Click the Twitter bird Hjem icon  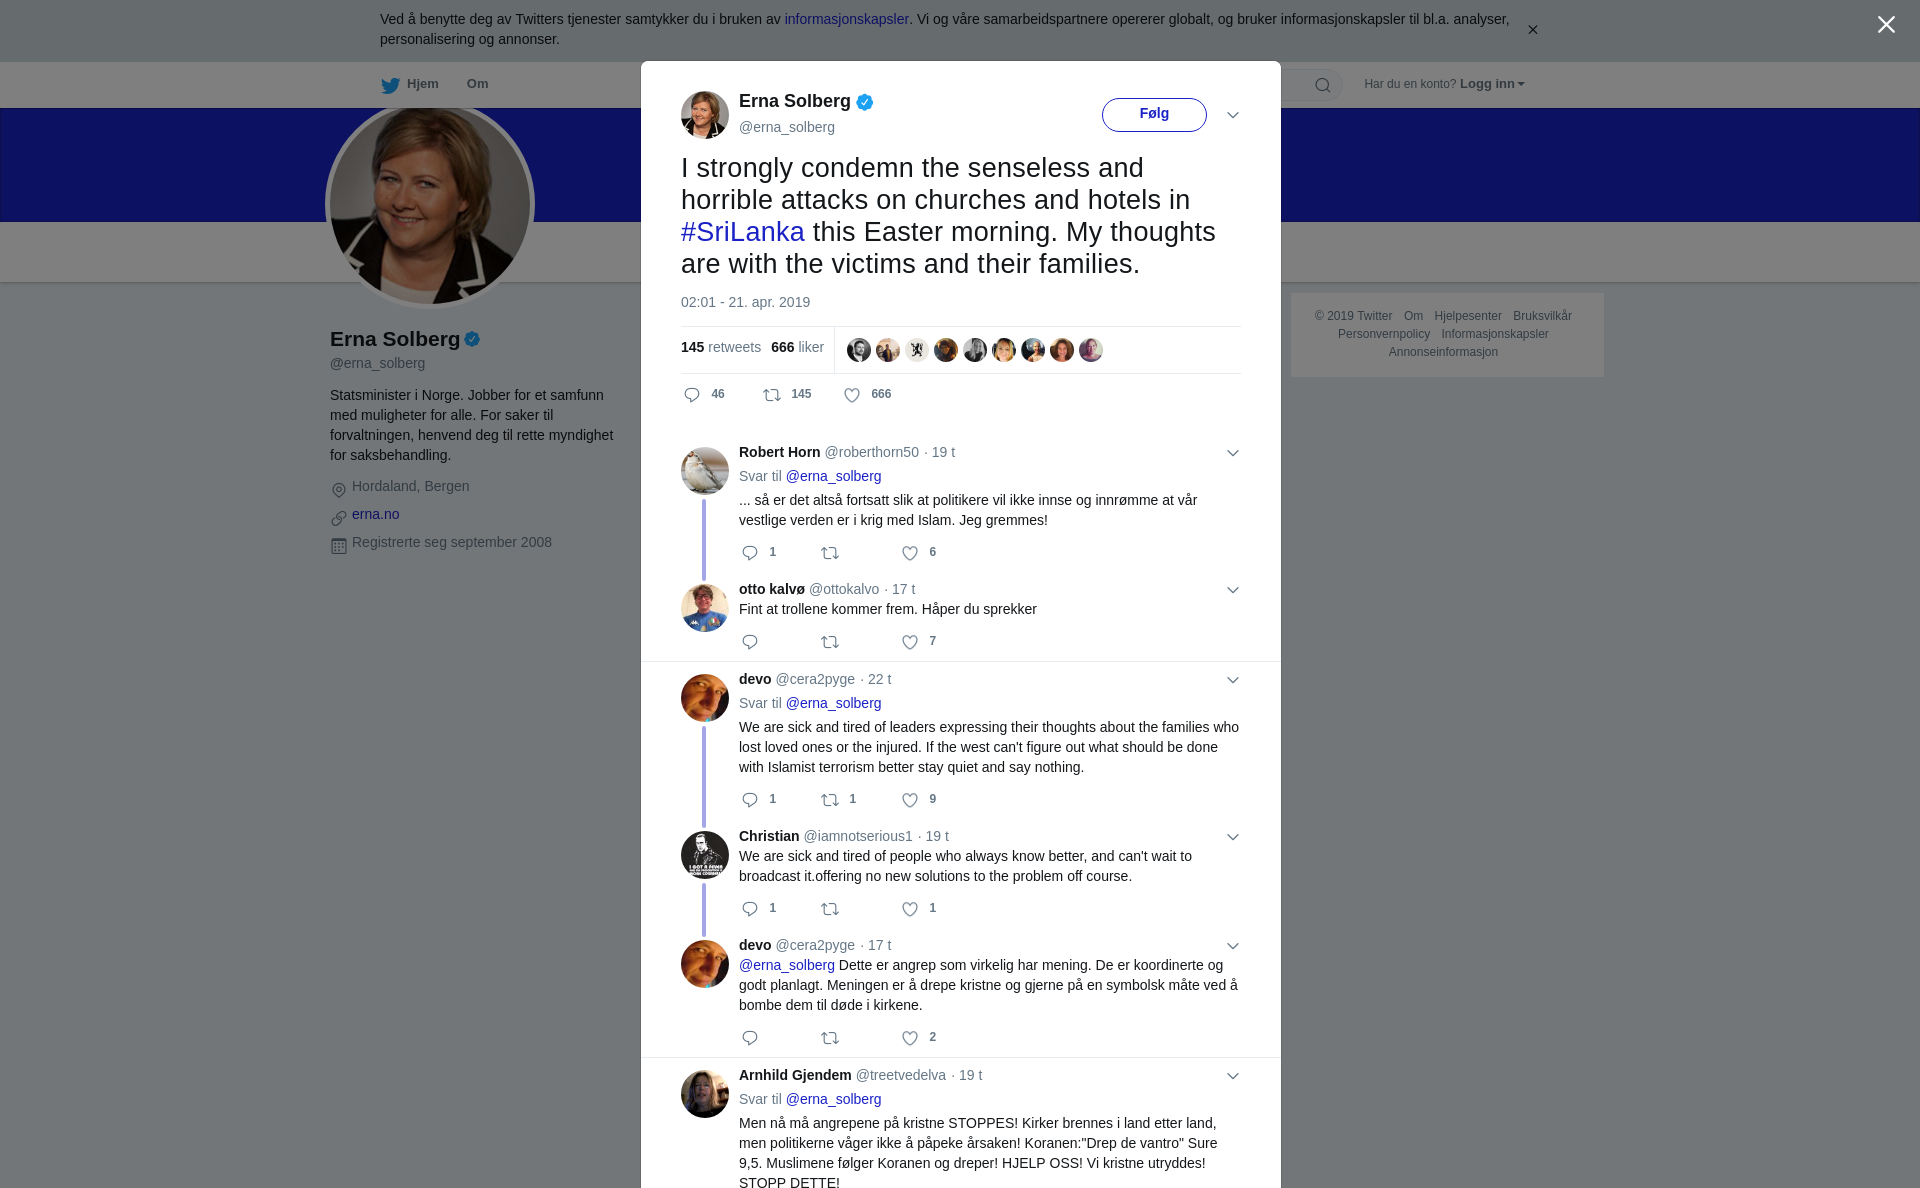pos(390,85)
